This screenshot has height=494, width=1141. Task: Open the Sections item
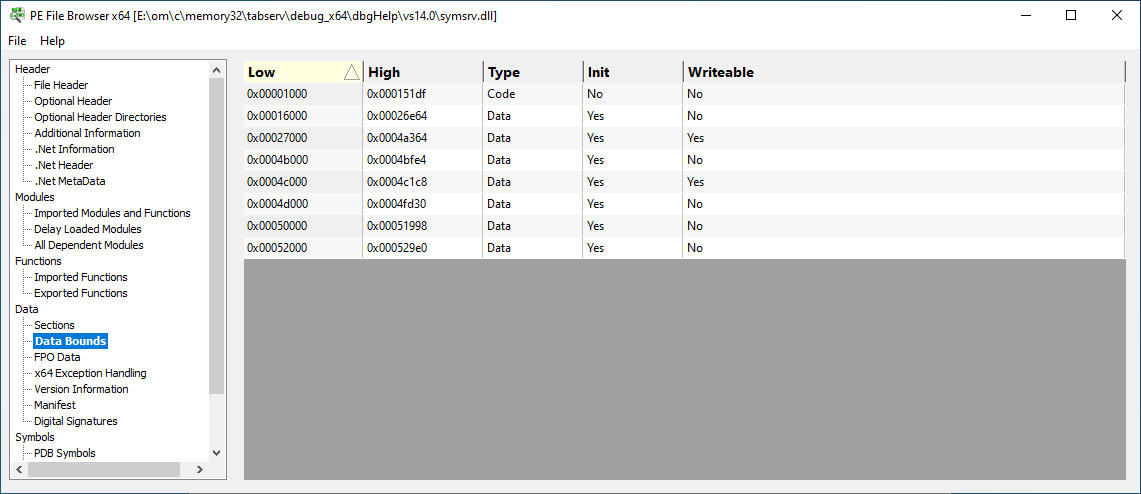coord(54,325)
